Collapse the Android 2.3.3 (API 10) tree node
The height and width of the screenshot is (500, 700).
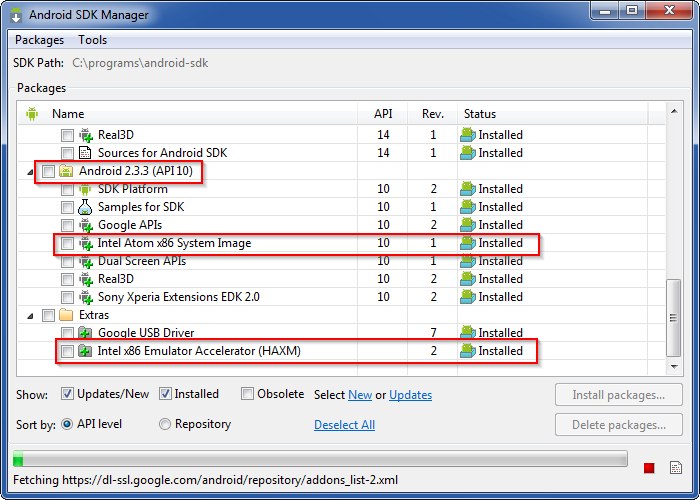point(30,172)
